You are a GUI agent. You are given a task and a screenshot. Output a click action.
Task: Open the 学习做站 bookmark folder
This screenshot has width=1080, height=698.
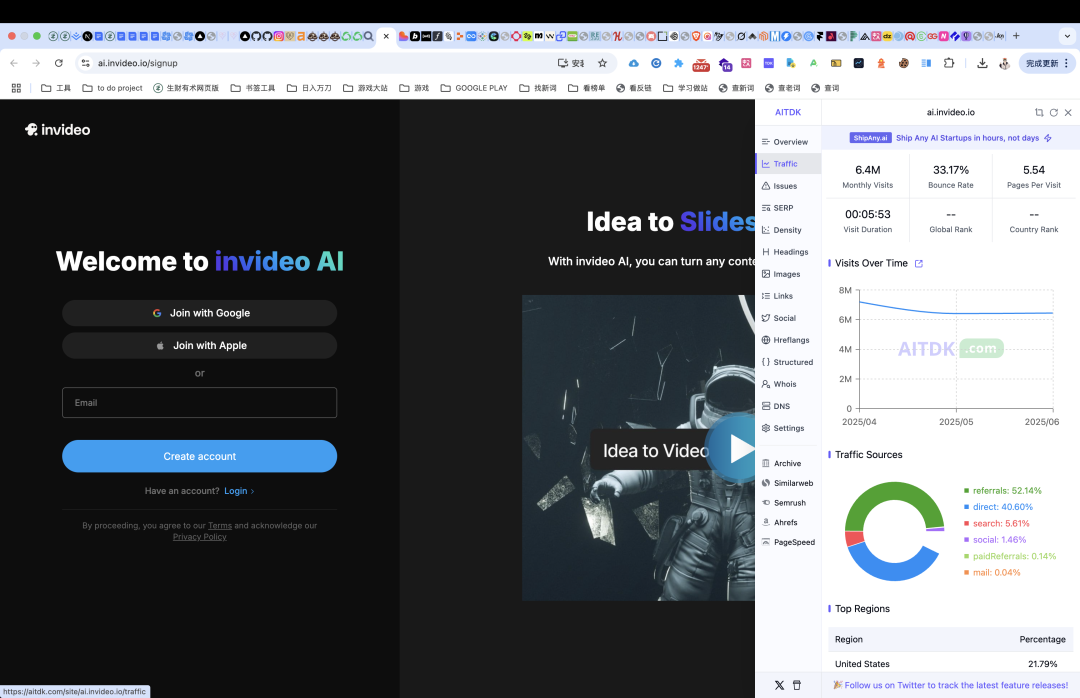[685, 88]
